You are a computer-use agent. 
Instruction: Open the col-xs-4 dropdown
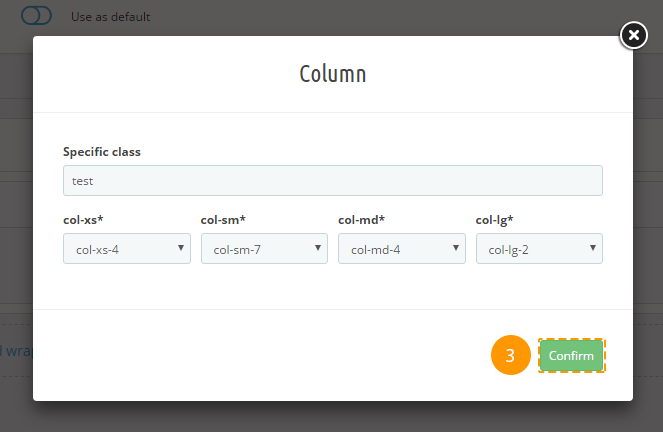coord(127,249)
